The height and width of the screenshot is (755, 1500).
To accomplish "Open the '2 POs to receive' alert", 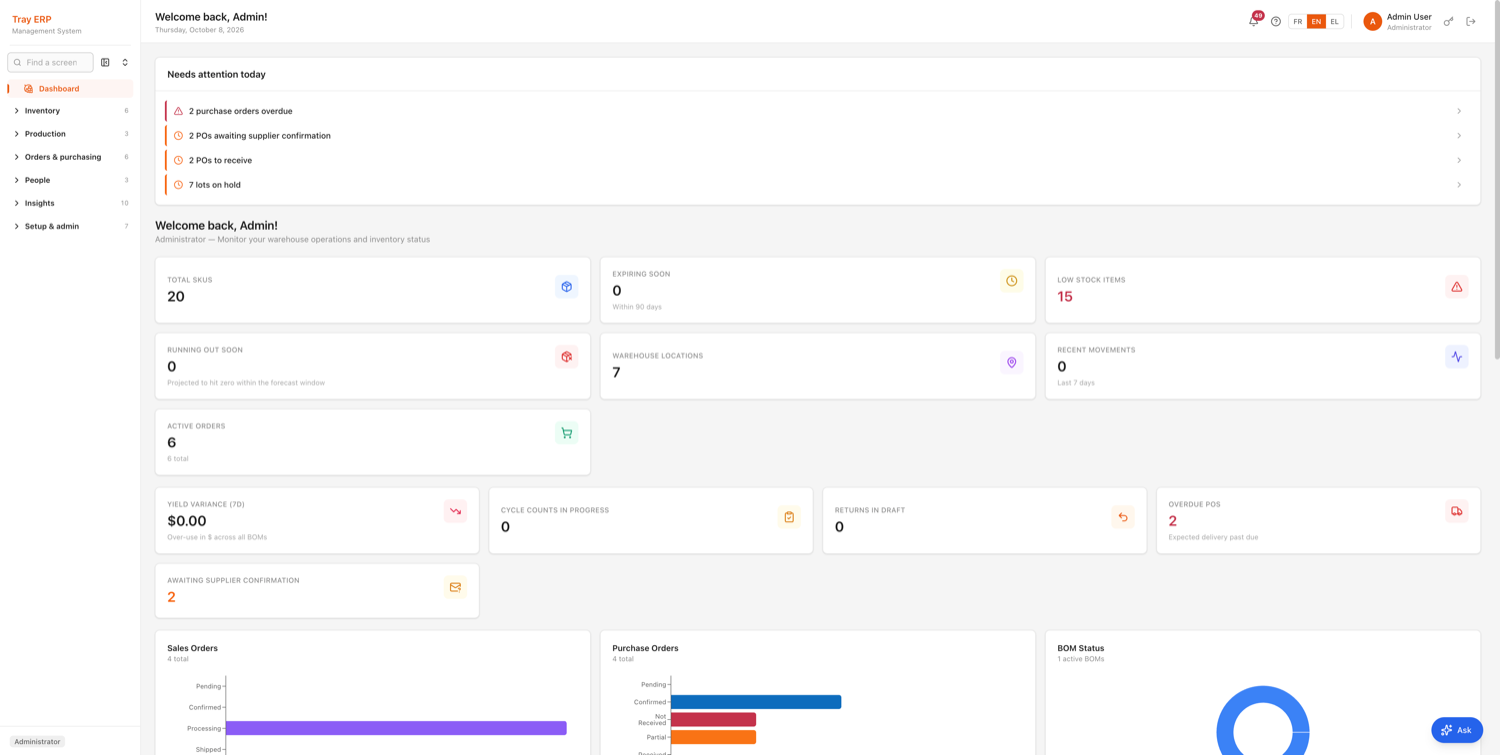I will (817, 160).
